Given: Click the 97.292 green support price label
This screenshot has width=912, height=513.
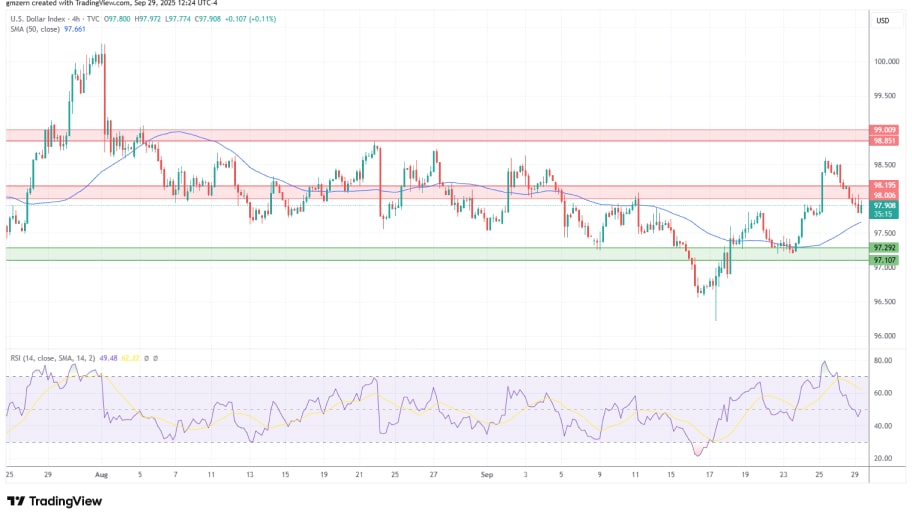Looking at the screenshot, I should click(x=884, y=247).
